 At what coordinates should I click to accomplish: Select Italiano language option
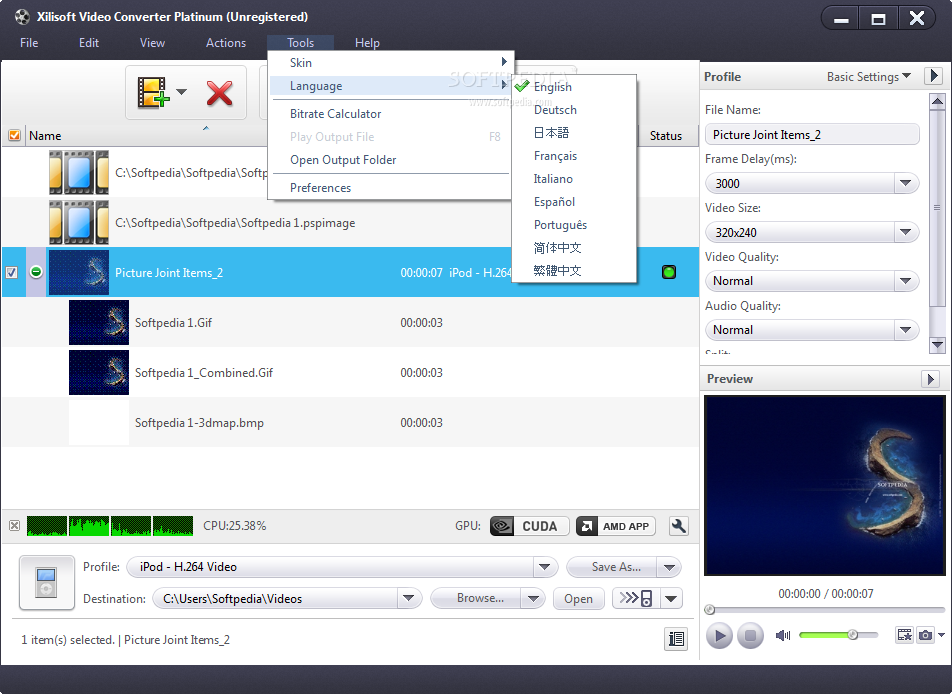574,179
